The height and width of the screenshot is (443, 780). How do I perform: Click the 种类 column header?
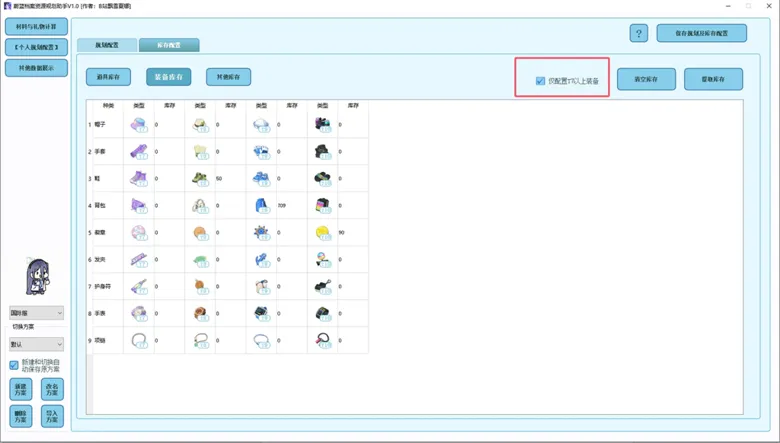tap(108, 105)
